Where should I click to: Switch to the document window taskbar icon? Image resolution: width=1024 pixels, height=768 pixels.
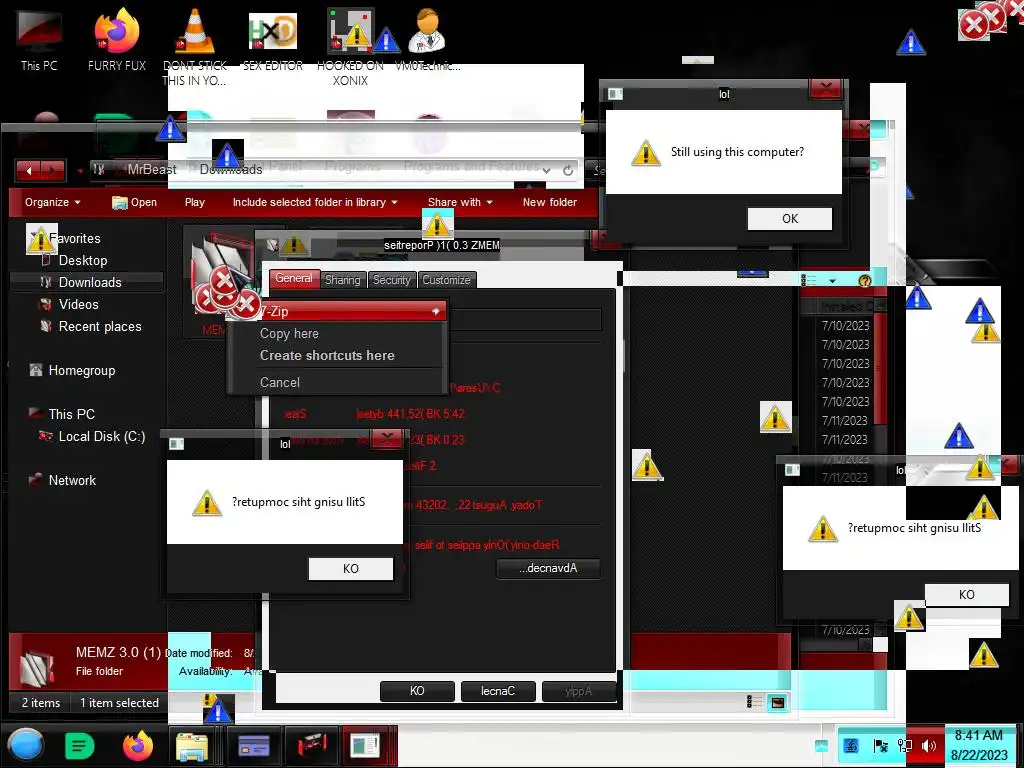pos(366,746)
